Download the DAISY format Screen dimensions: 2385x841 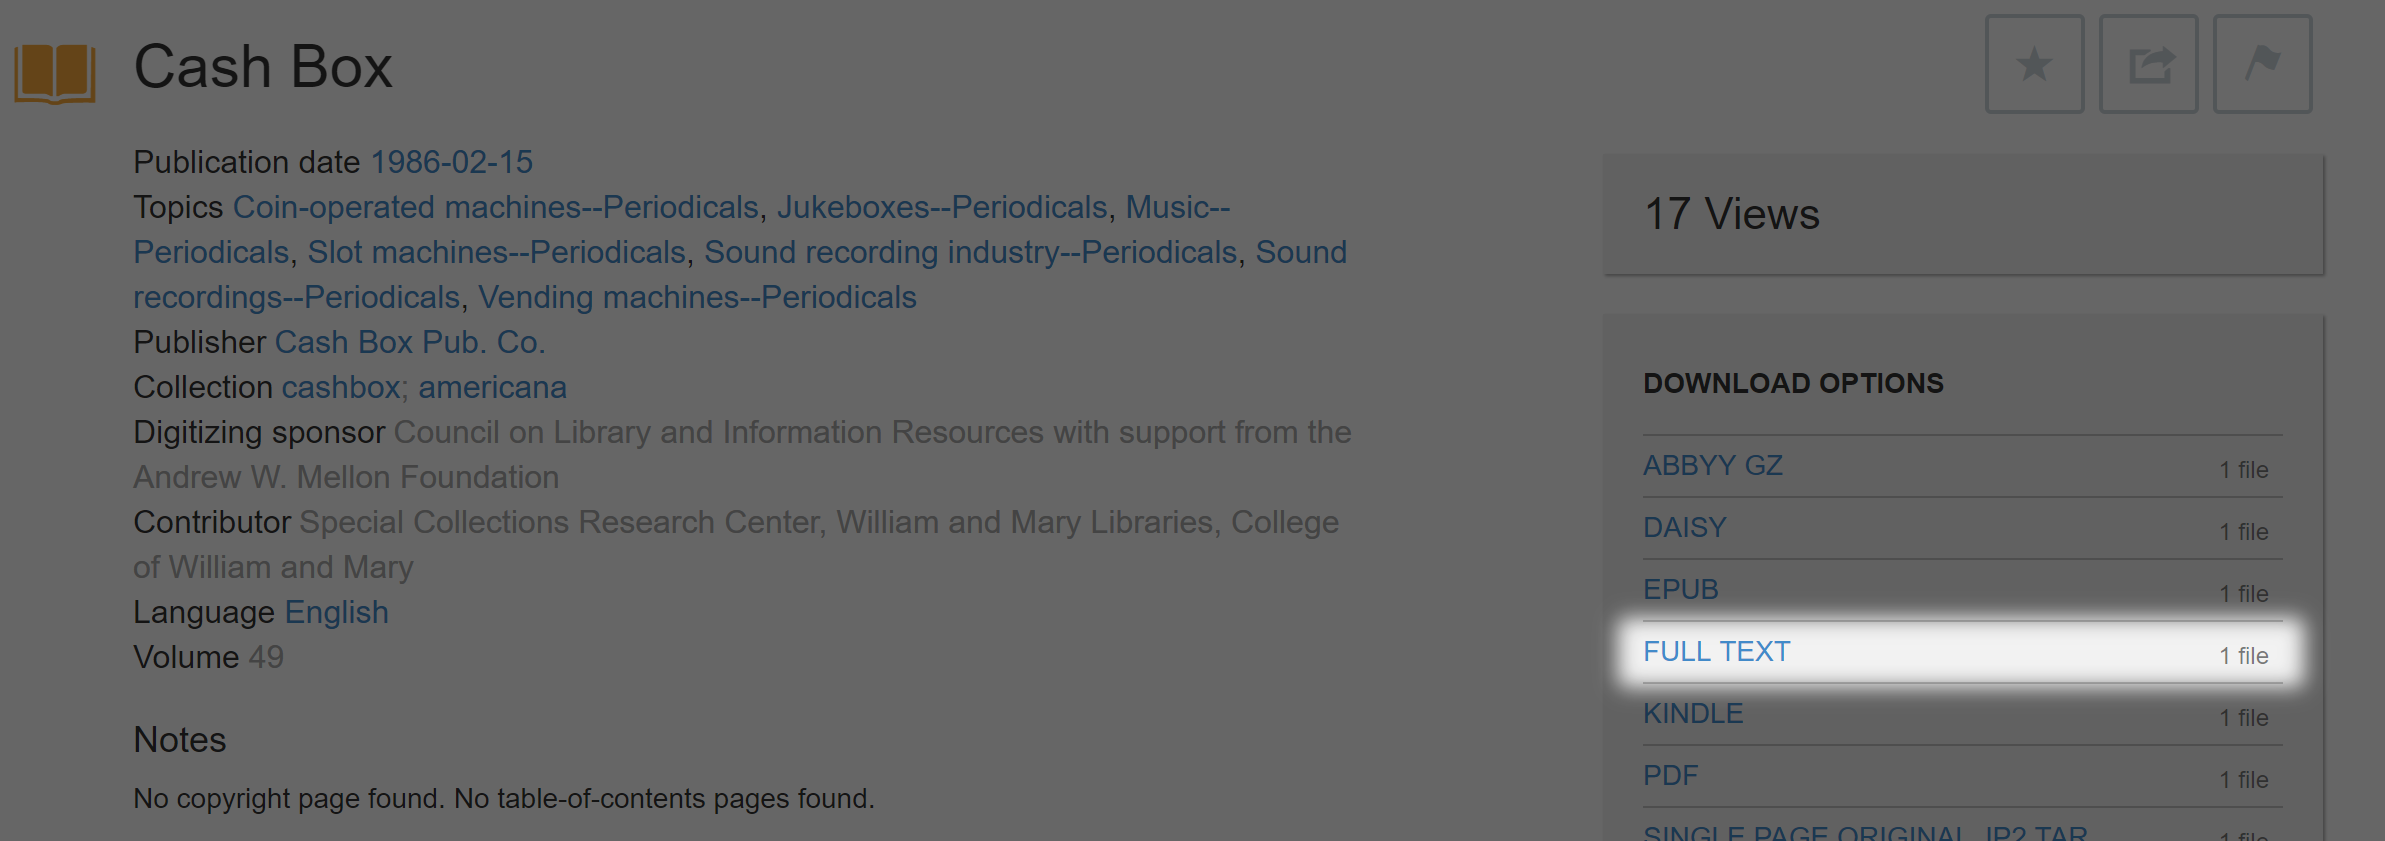click(1685, 528)
